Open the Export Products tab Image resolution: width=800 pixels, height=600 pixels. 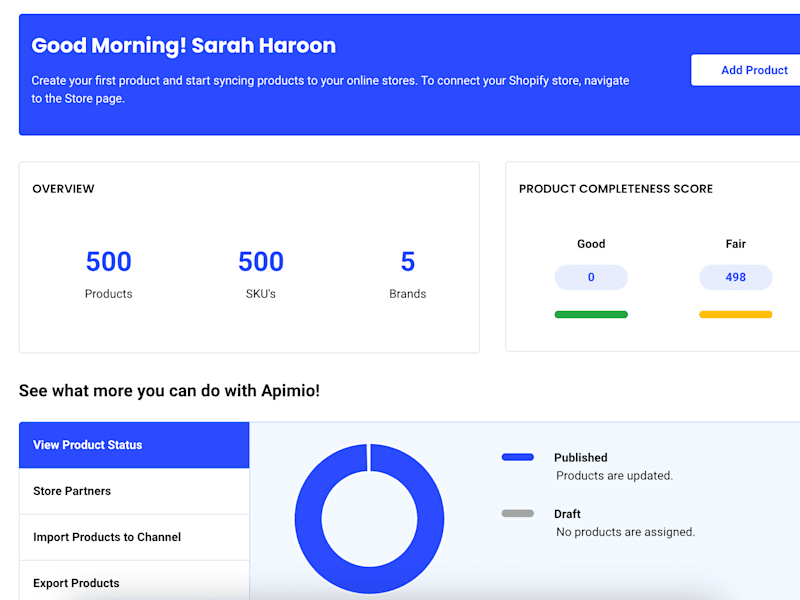click(x=134, y=581)
